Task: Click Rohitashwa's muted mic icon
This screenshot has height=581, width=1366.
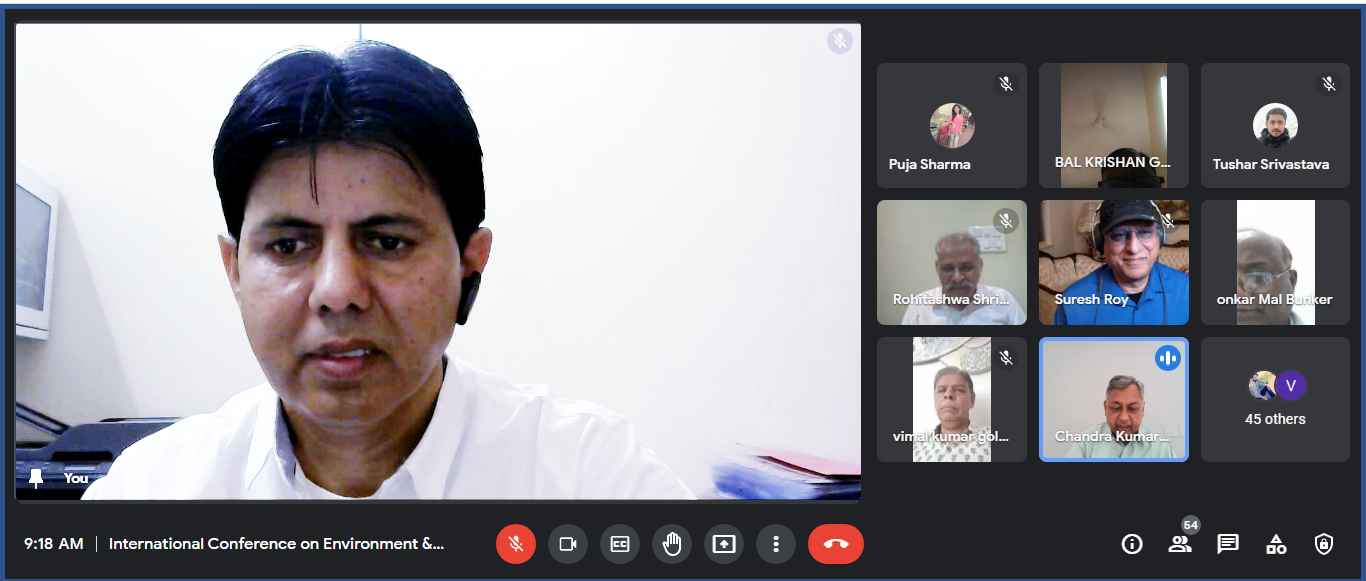Action: pos(1006,221)
